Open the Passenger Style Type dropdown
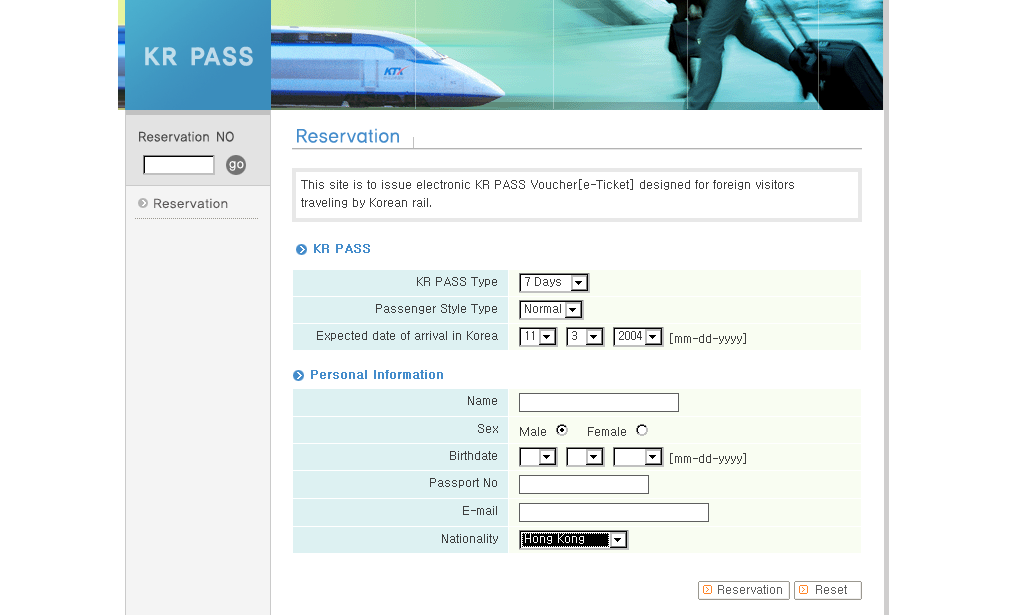1018x615 pixels. pos(551,310)
